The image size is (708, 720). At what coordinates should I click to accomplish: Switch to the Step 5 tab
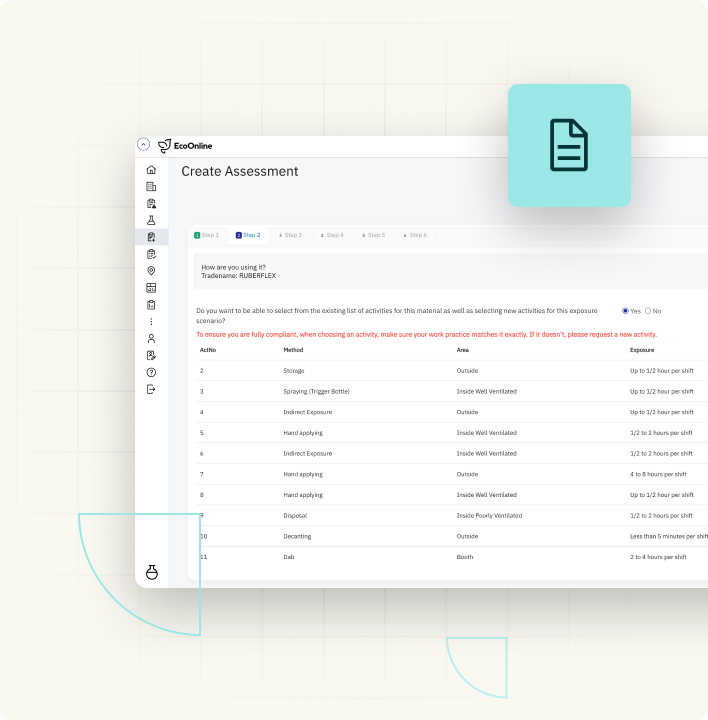click(373, 235)
